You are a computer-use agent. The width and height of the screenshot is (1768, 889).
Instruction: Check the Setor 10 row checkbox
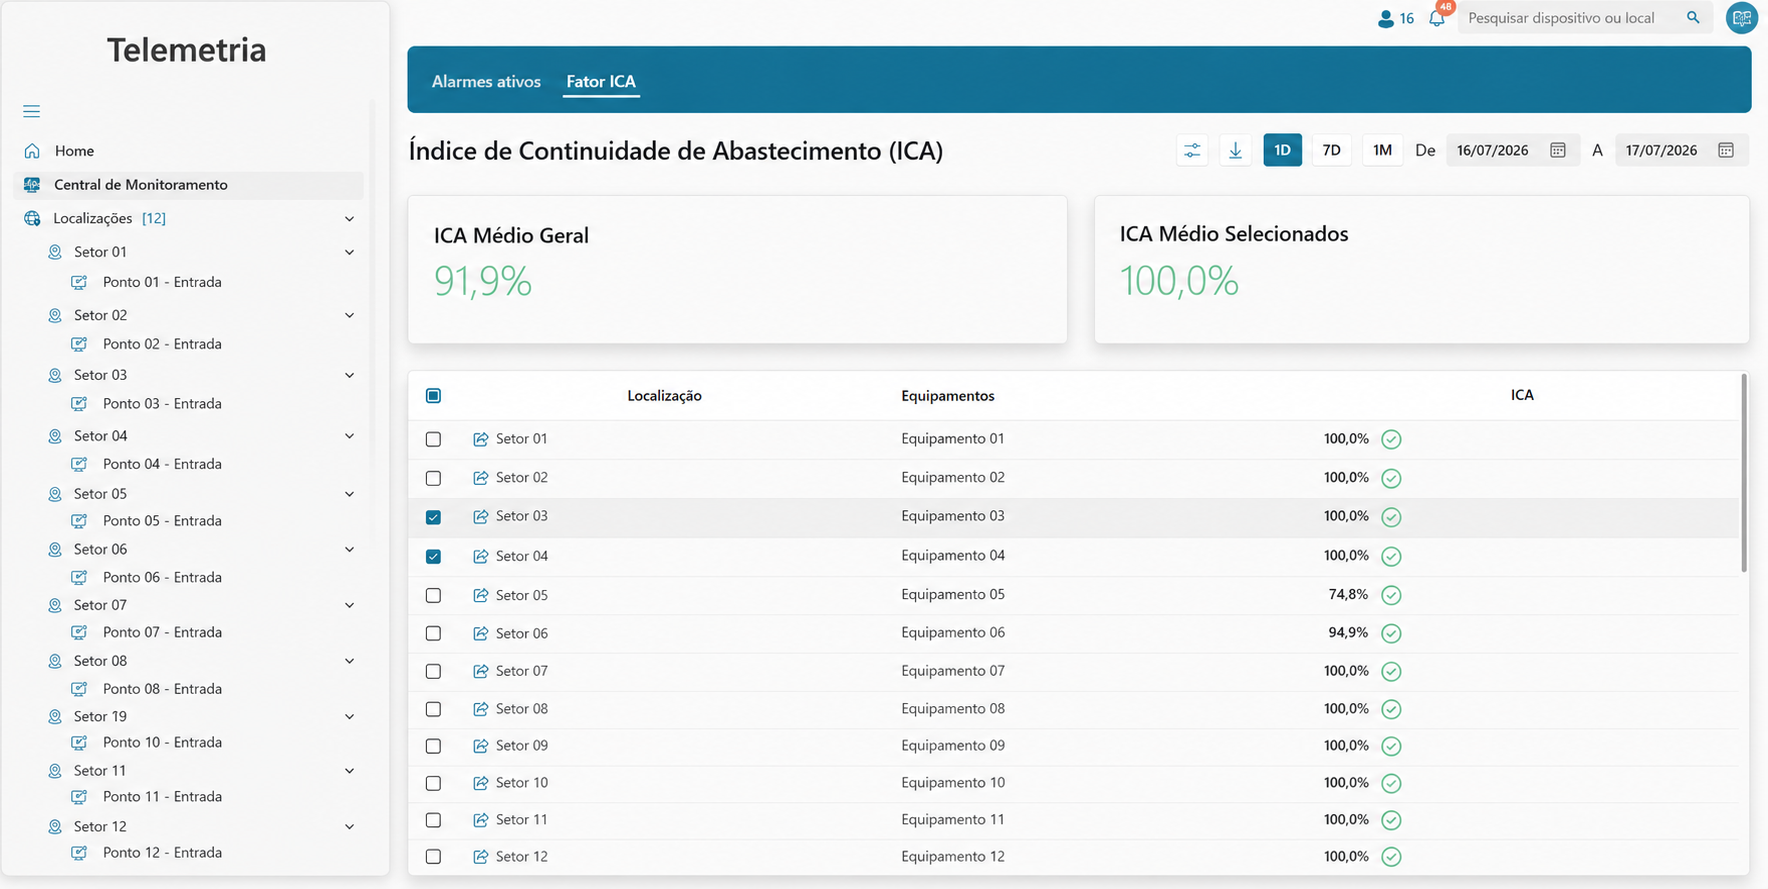(433, 783)
